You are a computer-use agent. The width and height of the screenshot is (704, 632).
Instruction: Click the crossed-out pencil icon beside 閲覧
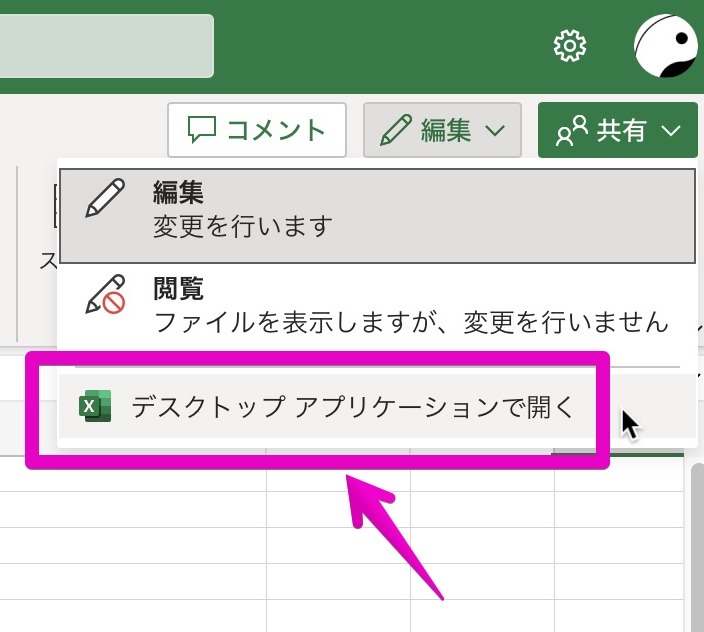pos(106,295)
